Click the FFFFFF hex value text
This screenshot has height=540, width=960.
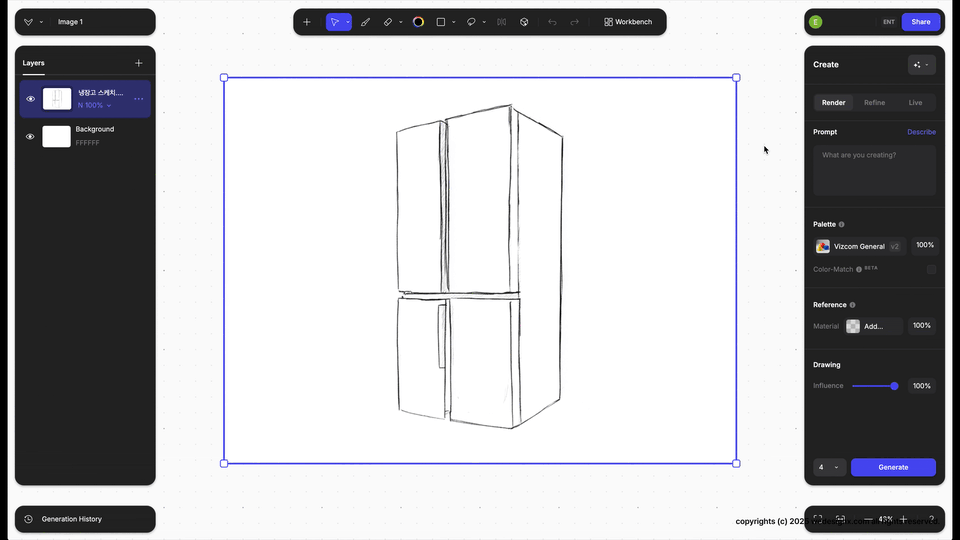pos(87,143)
